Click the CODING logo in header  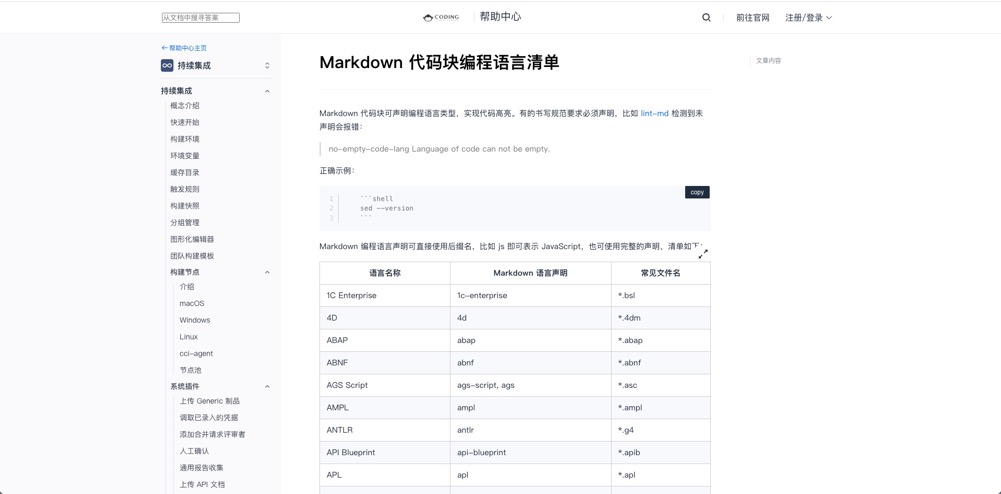click(440, 17)
